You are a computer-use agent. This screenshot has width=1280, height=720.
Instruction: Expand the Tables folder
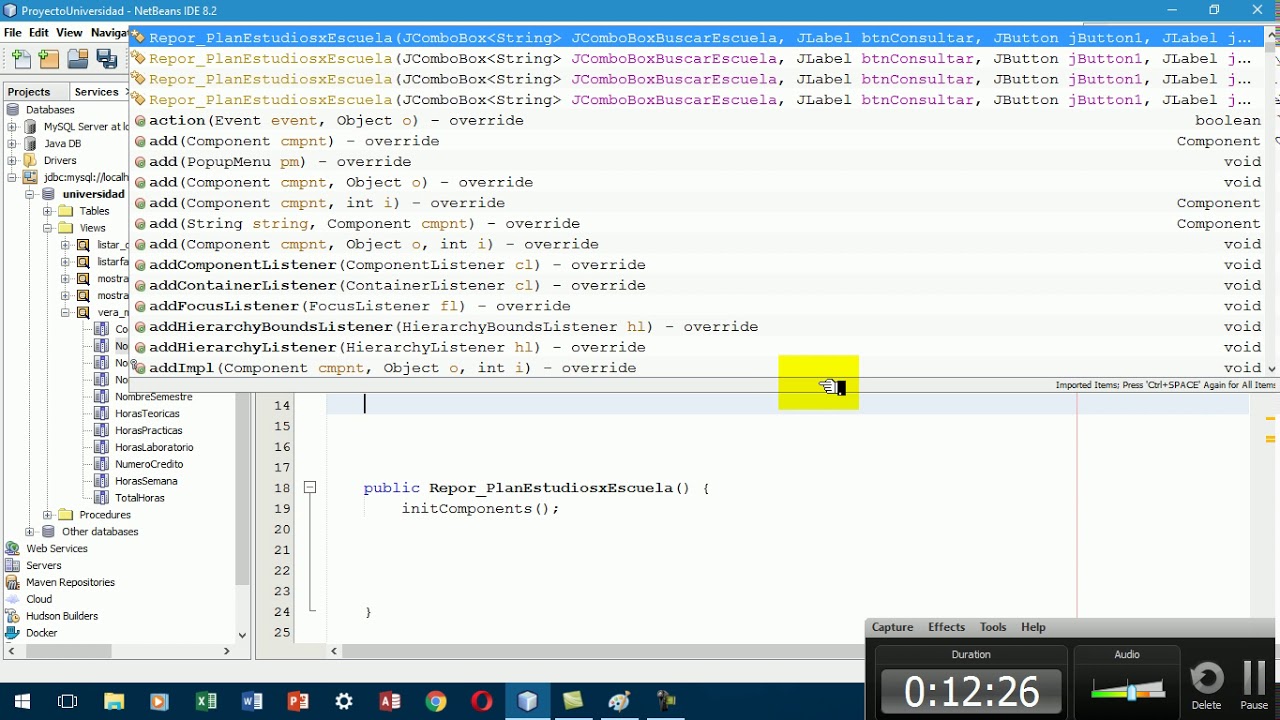point(47,211)
